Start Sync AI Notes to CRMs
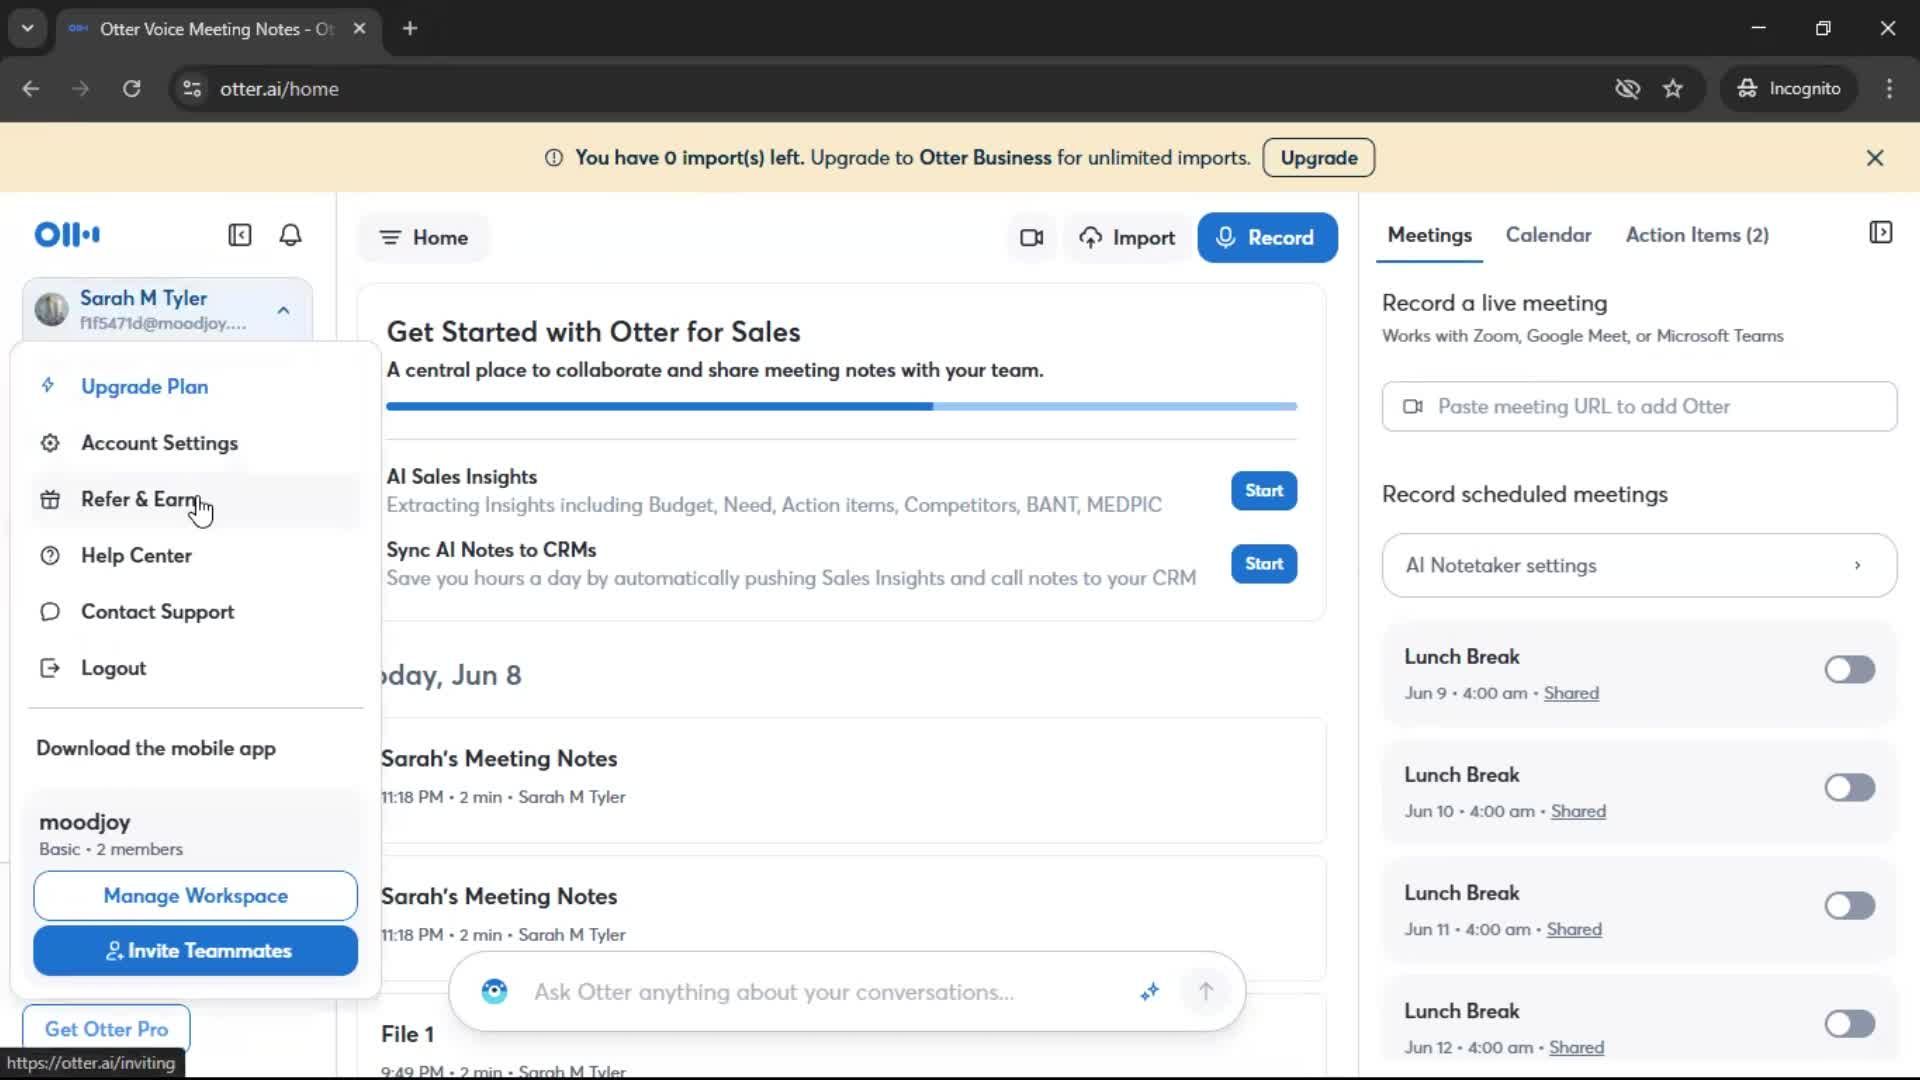 point(1264,564)
